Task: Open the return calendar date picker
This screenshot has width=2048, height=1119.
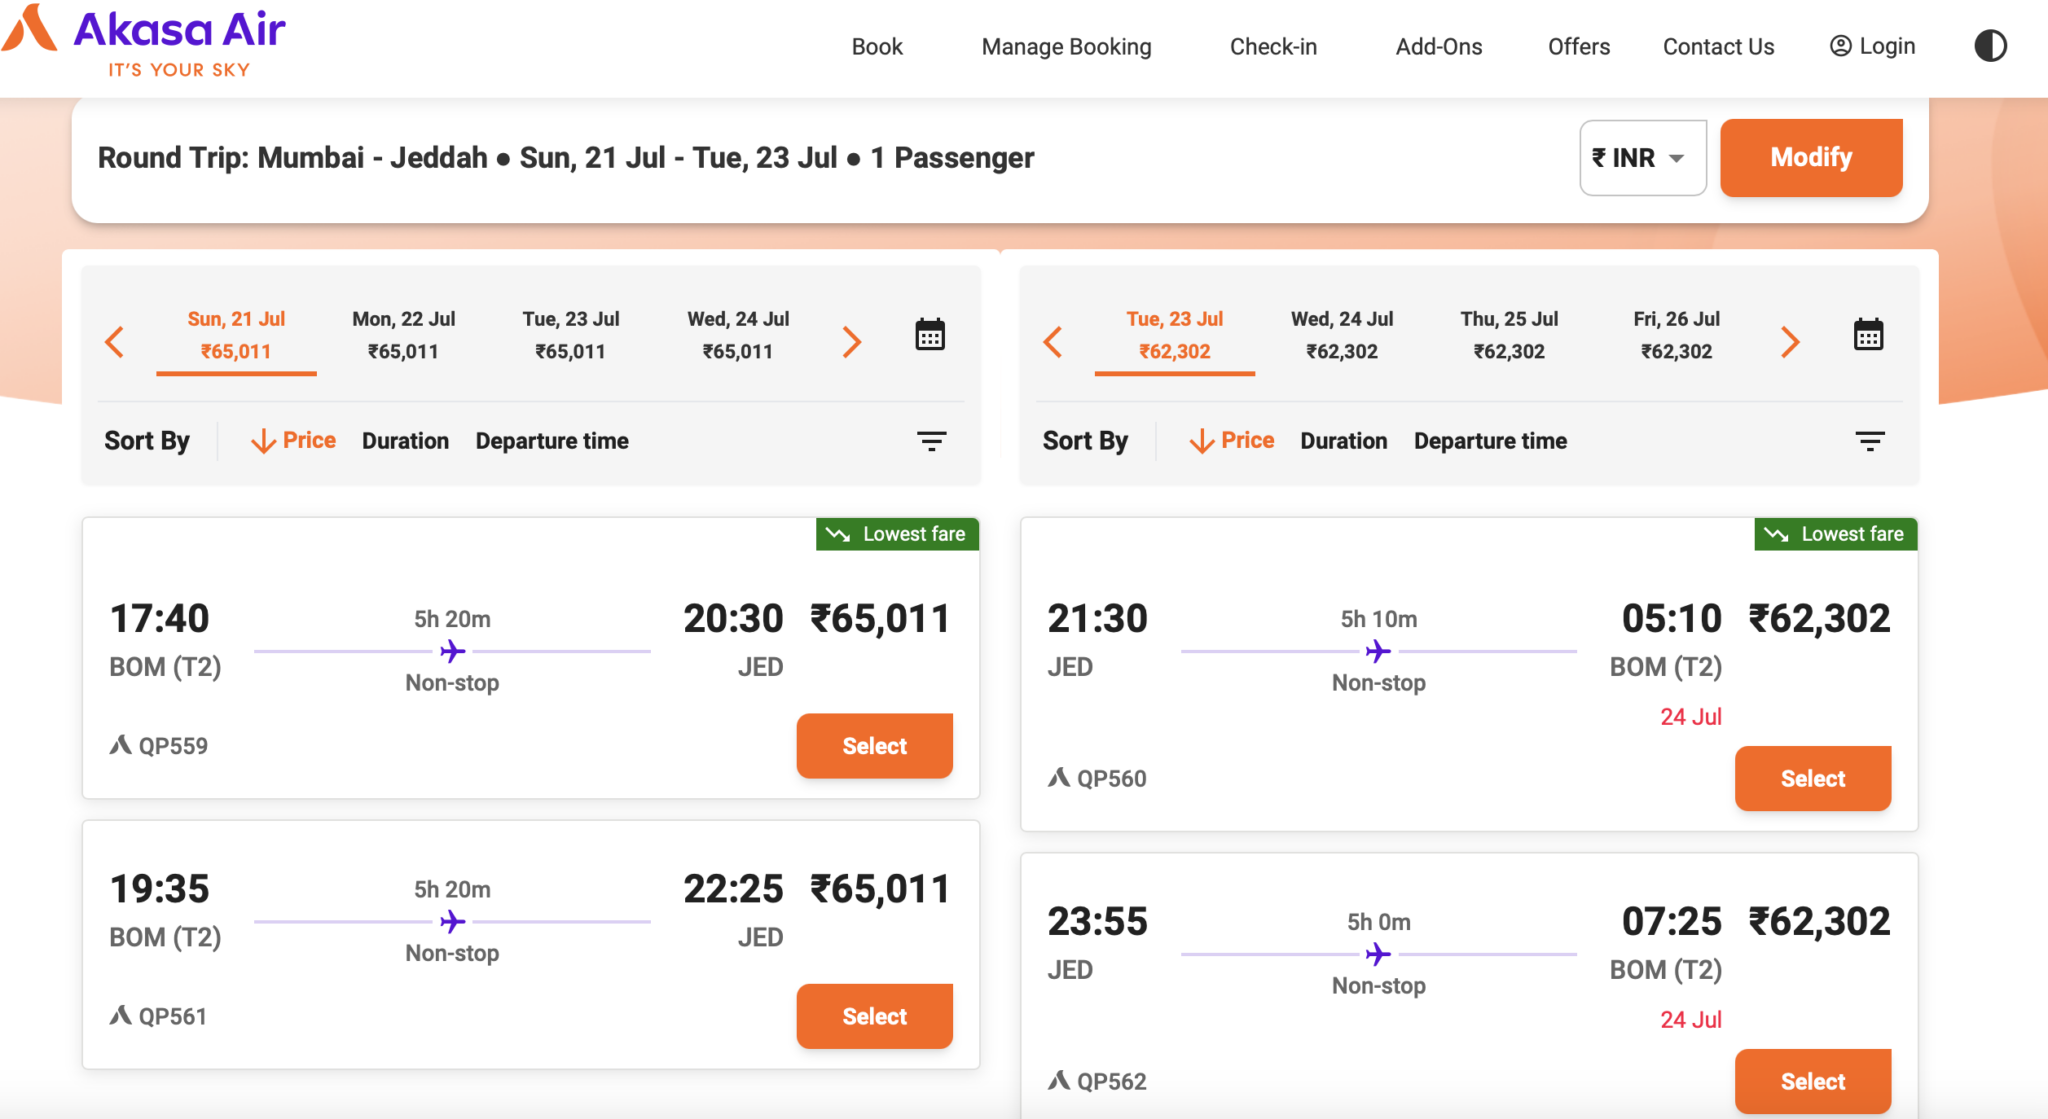Action: pos(1868,335)
